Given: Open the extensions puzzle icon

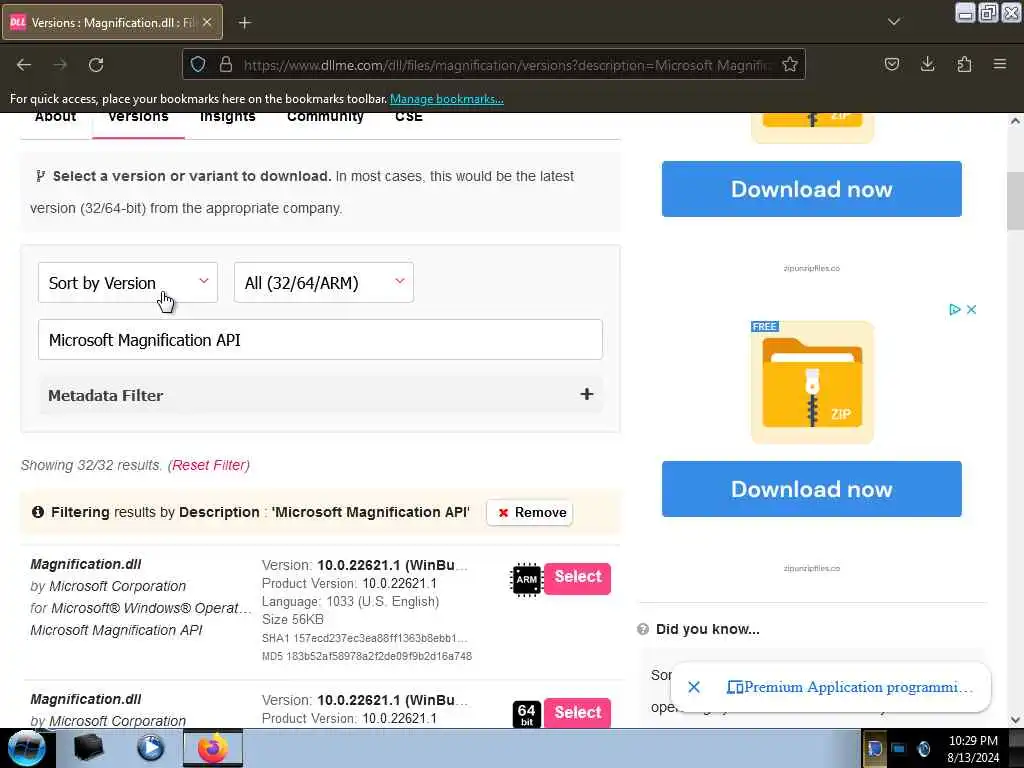Looking at the screenshot, I should pos(964,65).
